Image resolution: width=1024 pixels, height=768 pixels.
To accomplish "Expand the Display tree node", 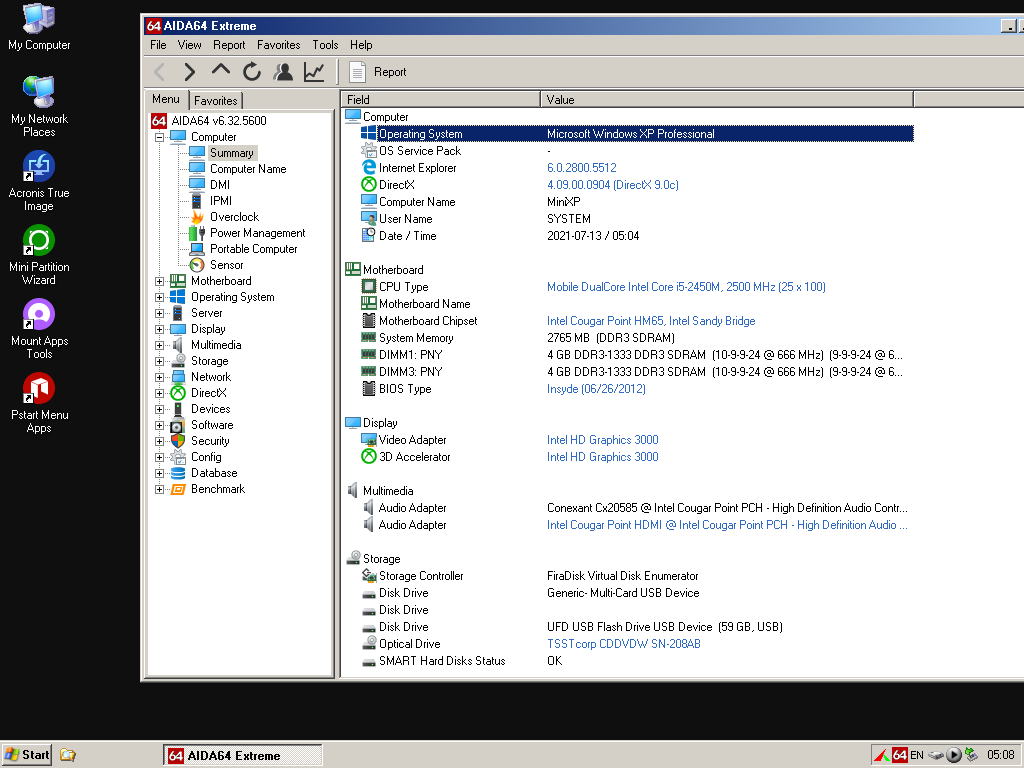I will click(159, 329).
